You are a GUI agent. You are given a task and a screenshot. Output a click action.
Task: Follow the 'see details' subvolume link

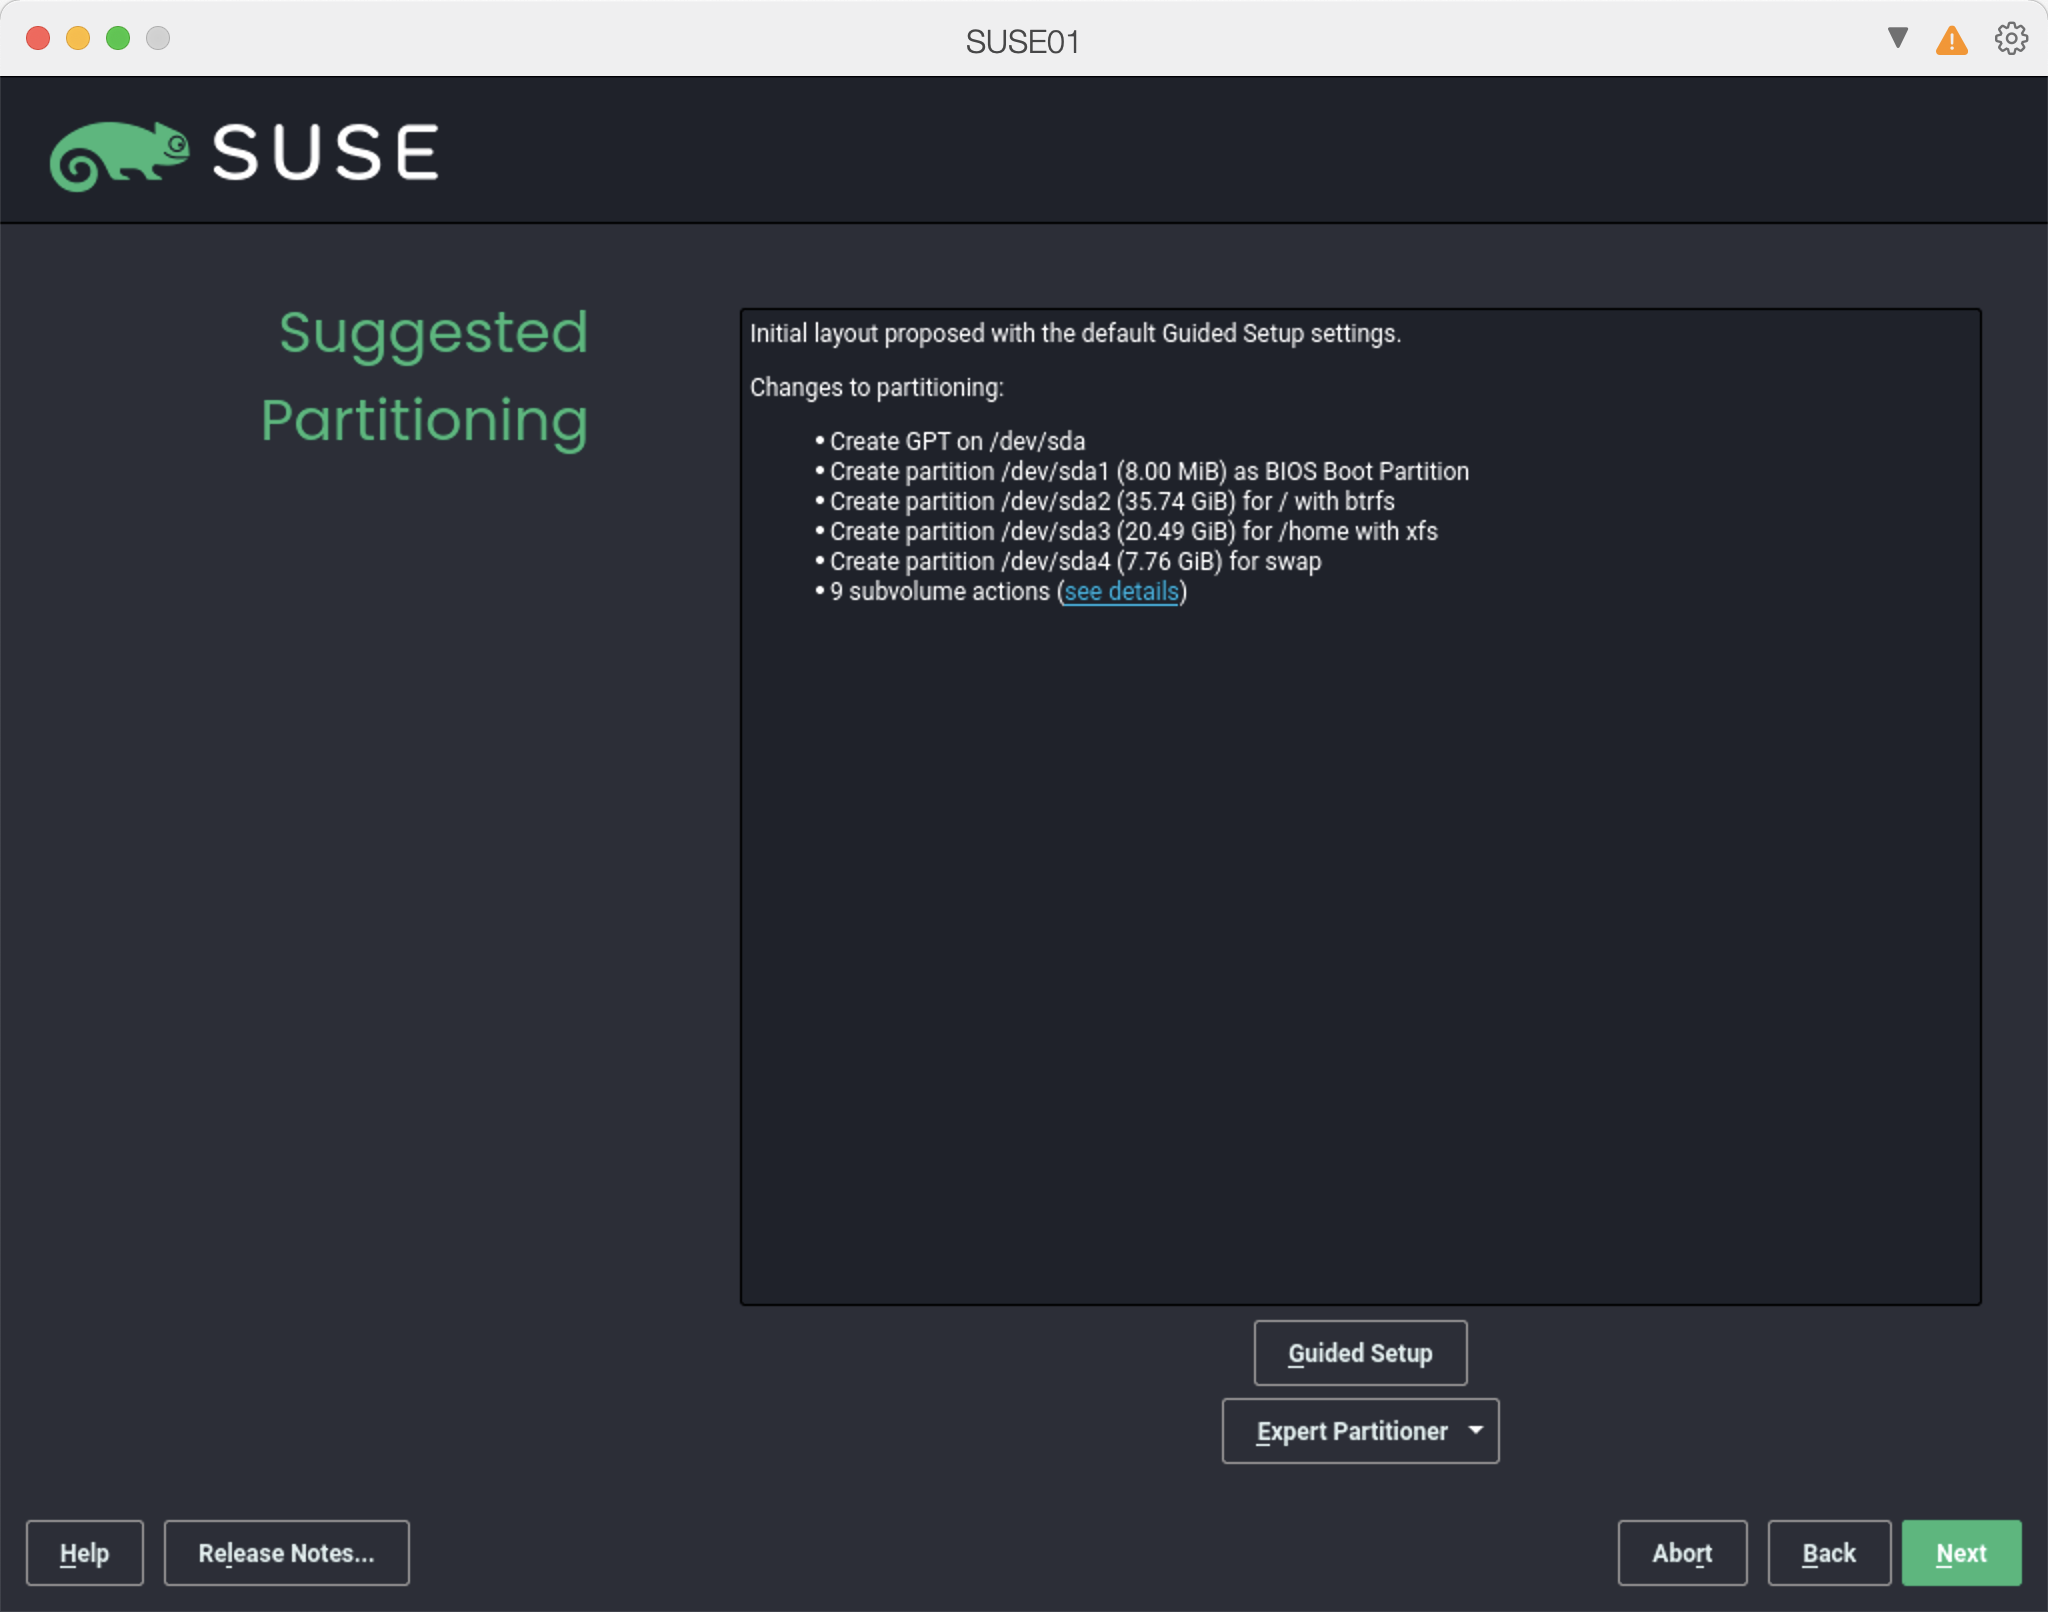1121,592
